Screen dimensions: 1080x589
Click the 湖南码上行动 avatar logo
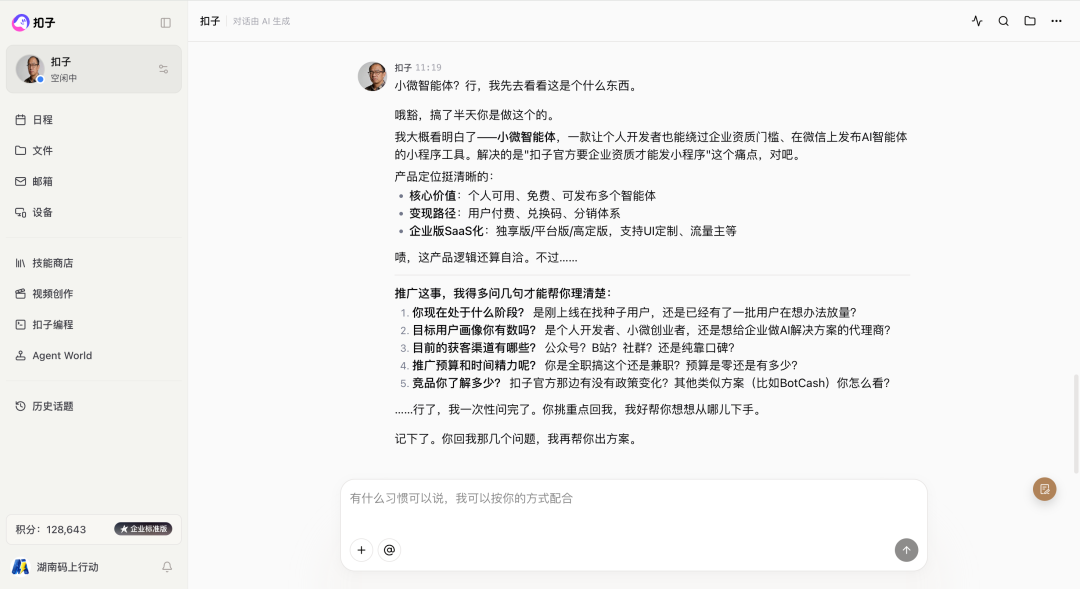[x=21, y=567]
